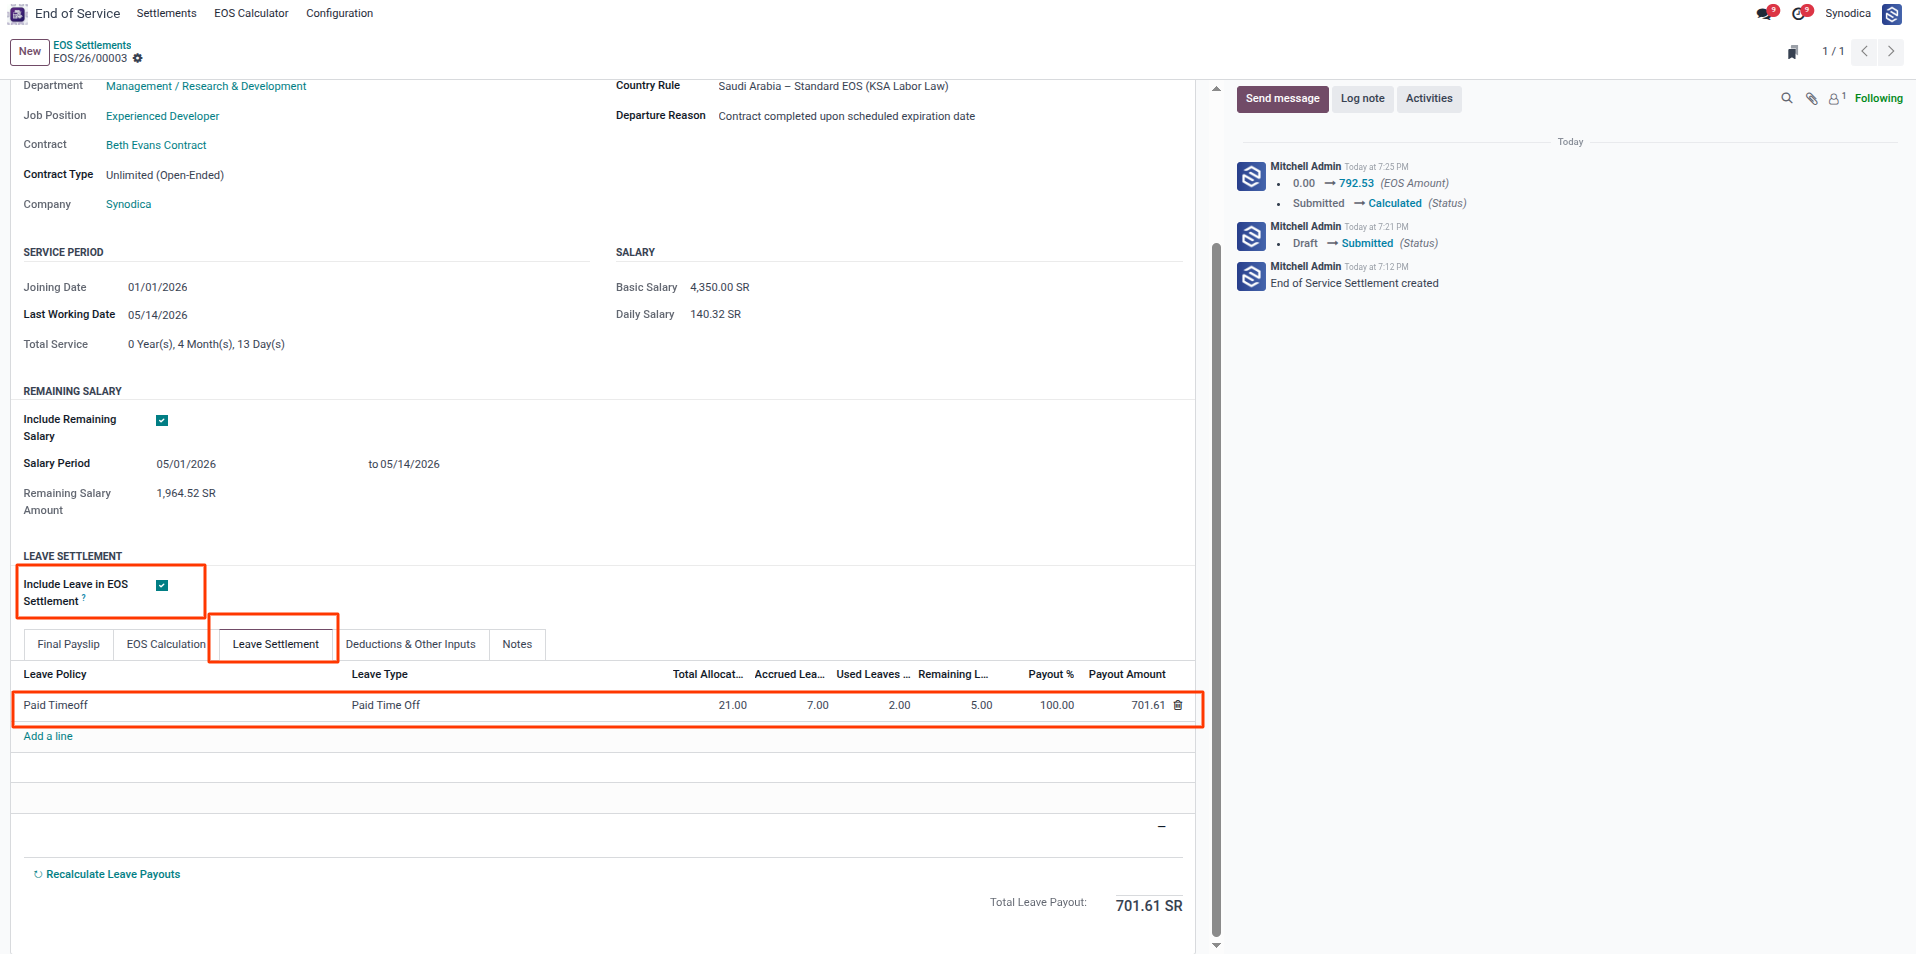This screenshot has height=954, width=1916.
Task: Toggle Include Leave in EOS Settlement checkbox
Action: click(x=162, y=585)
